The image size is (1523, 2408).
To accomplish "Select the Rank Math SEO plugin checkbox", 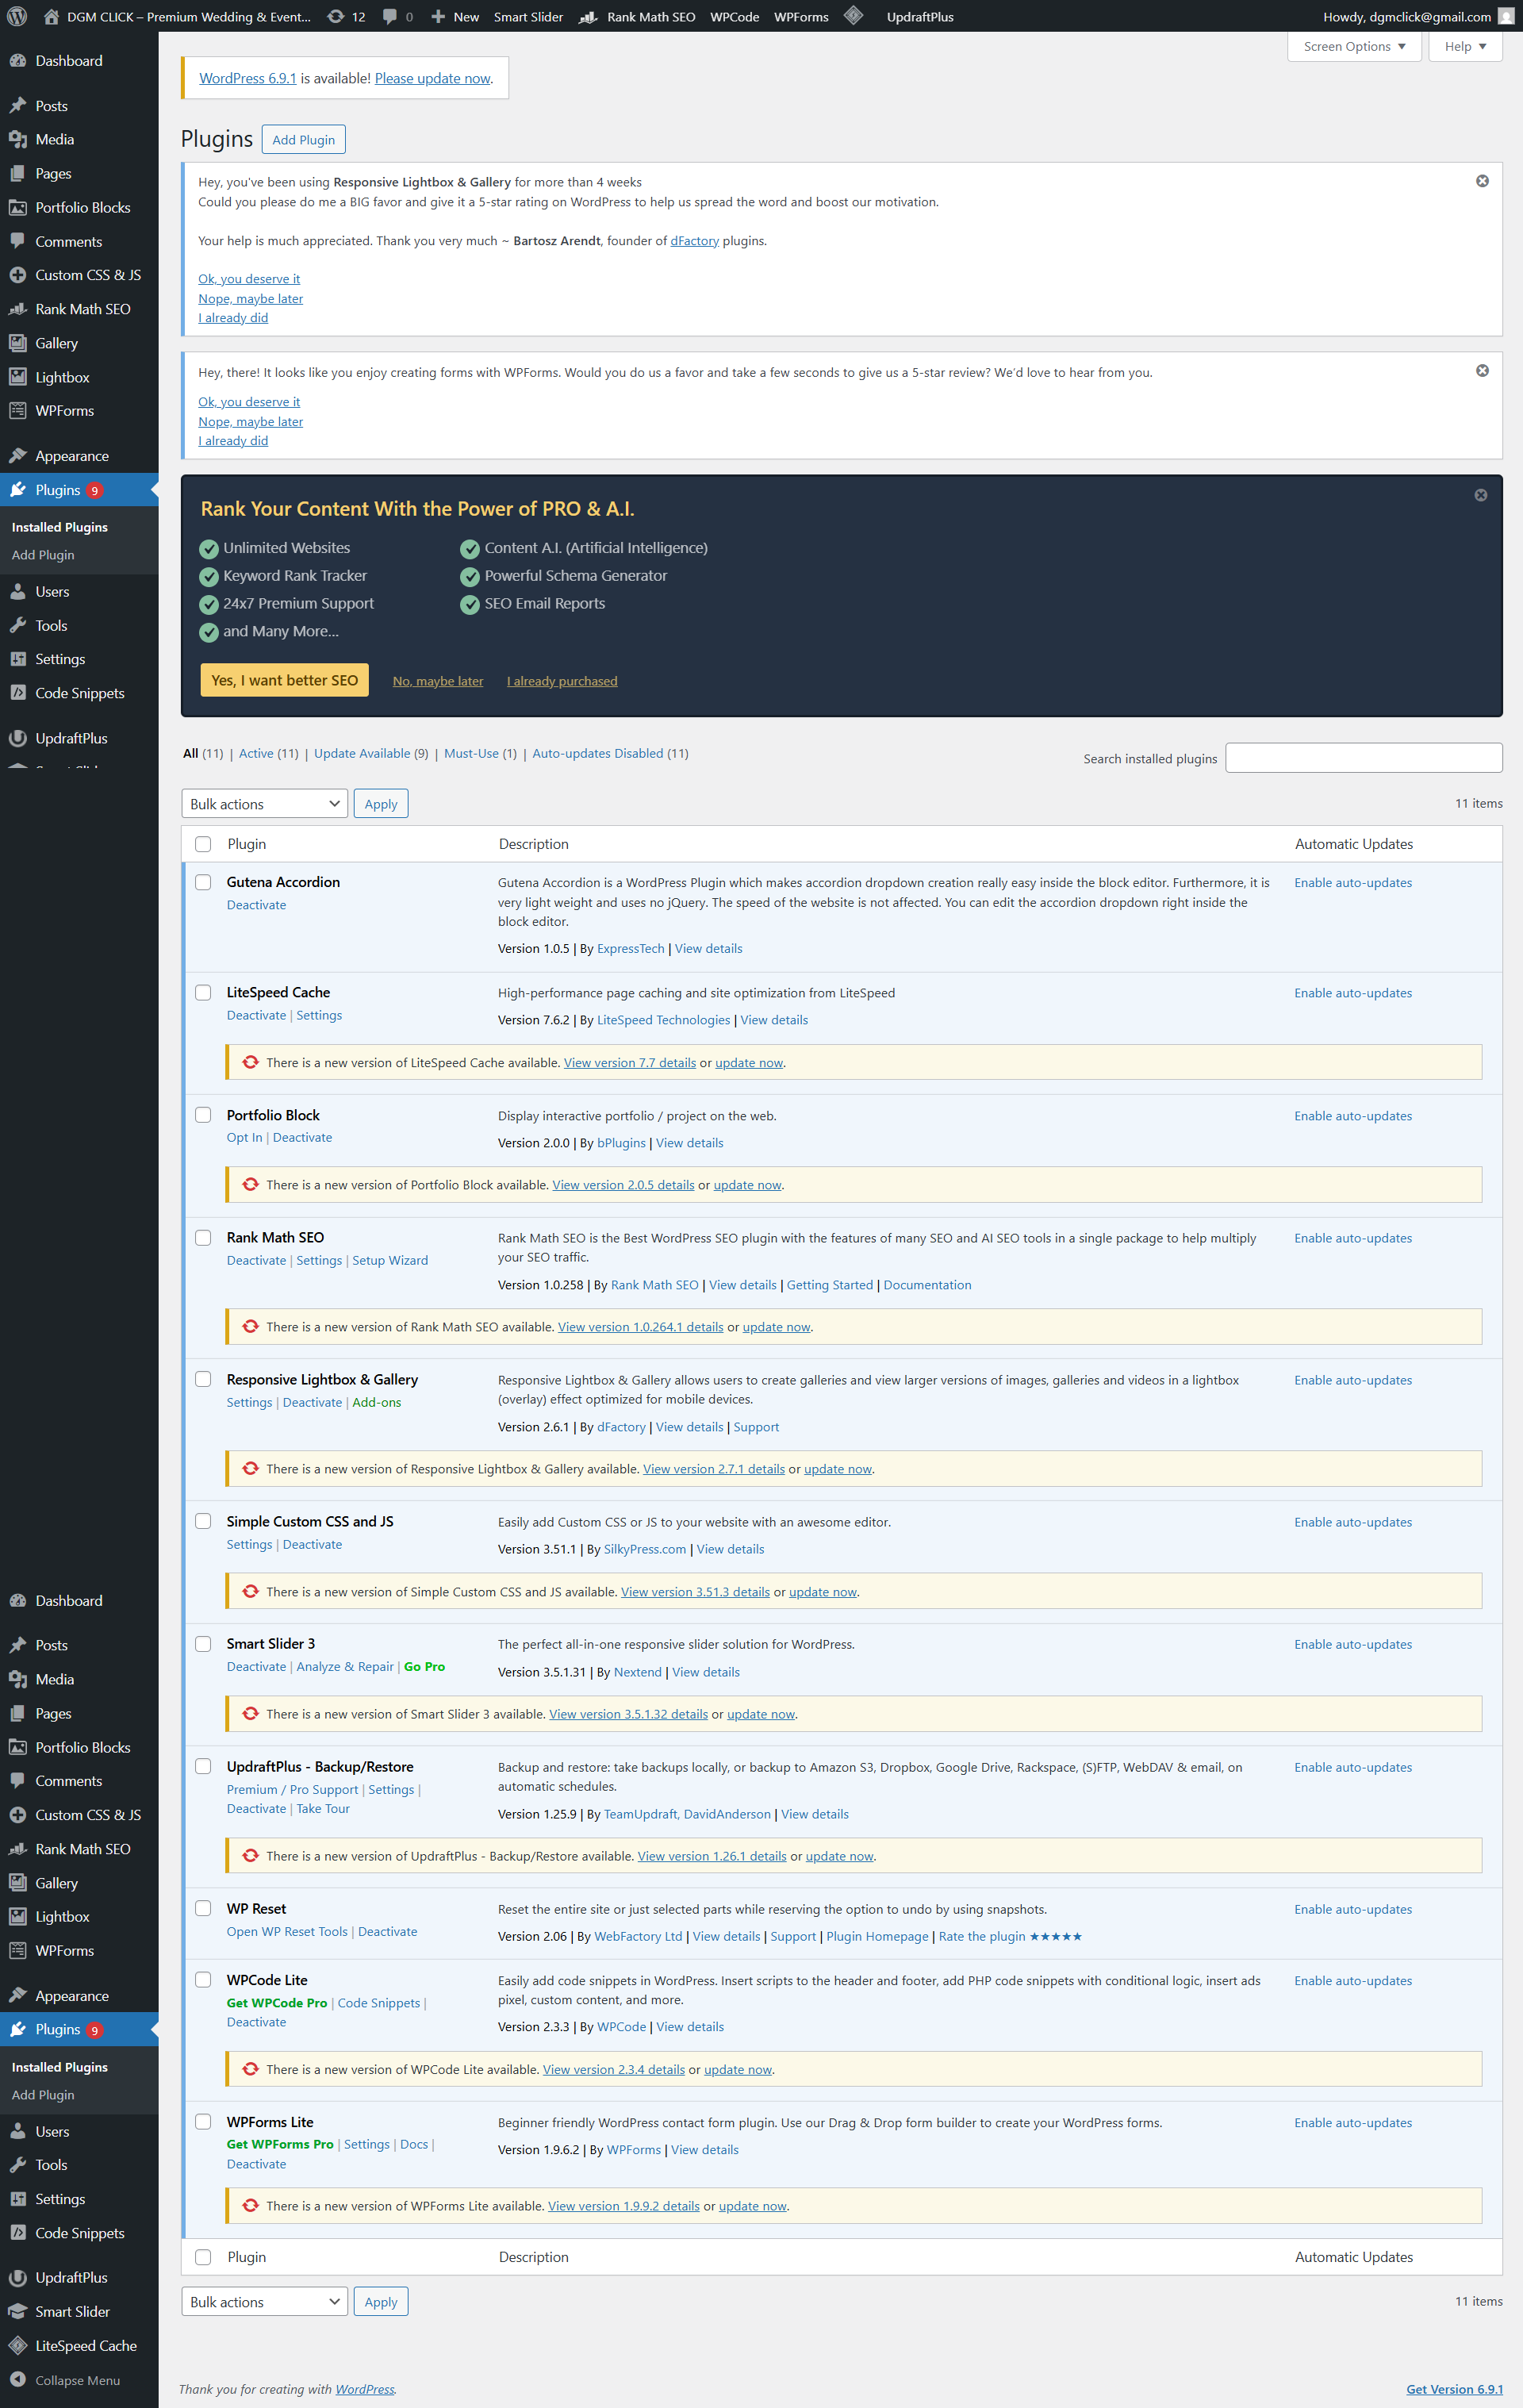I will (x=203, y=1237).
